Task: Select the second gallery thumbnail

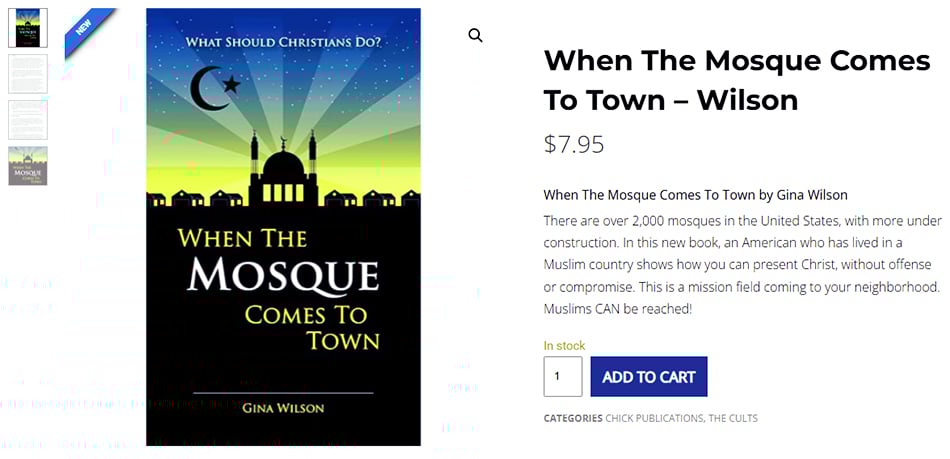Action: (x=28, y=74)
